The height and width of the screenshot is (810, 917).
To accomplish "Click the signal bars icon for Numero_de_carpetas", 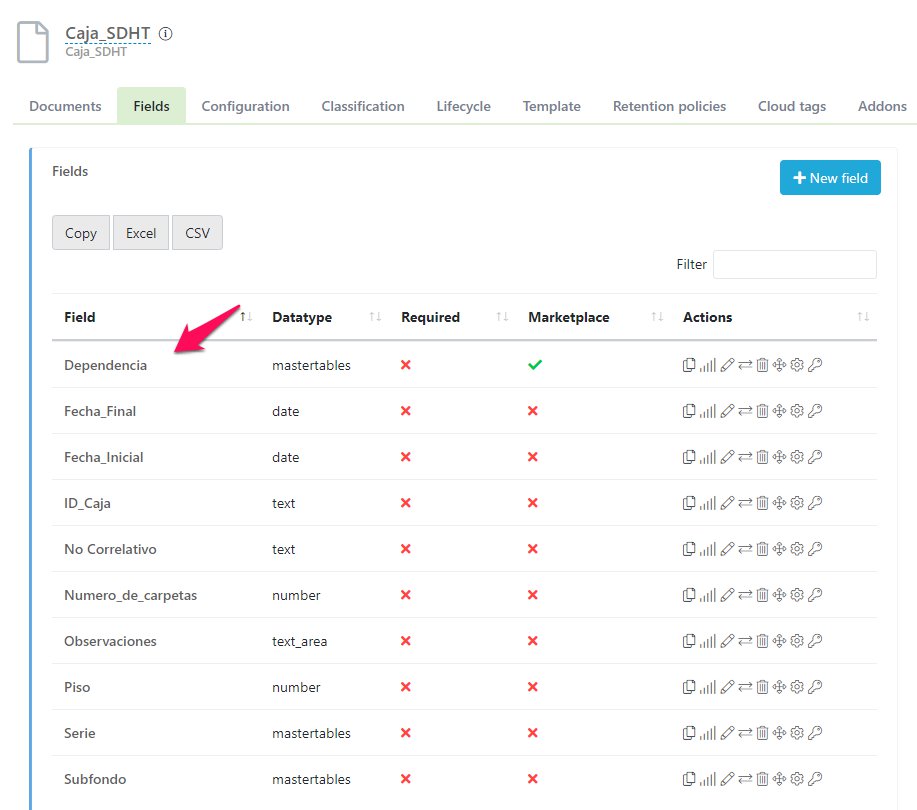I will point(708,595).
